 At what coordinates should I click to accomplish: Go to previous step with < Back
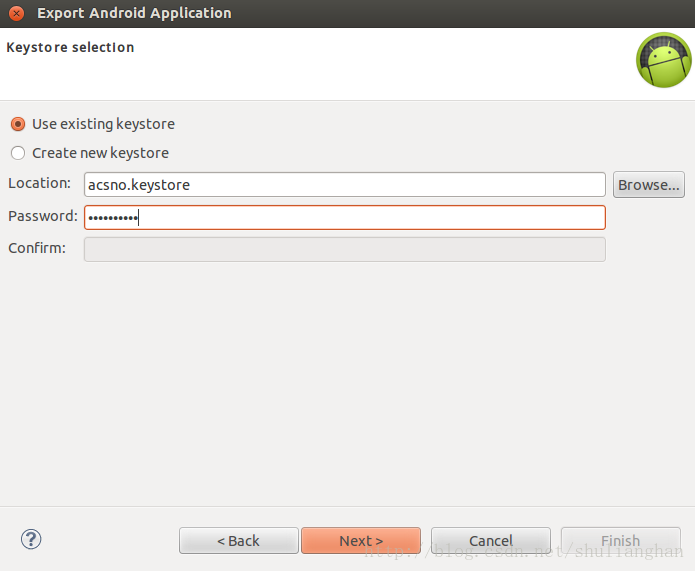(238, 540)
